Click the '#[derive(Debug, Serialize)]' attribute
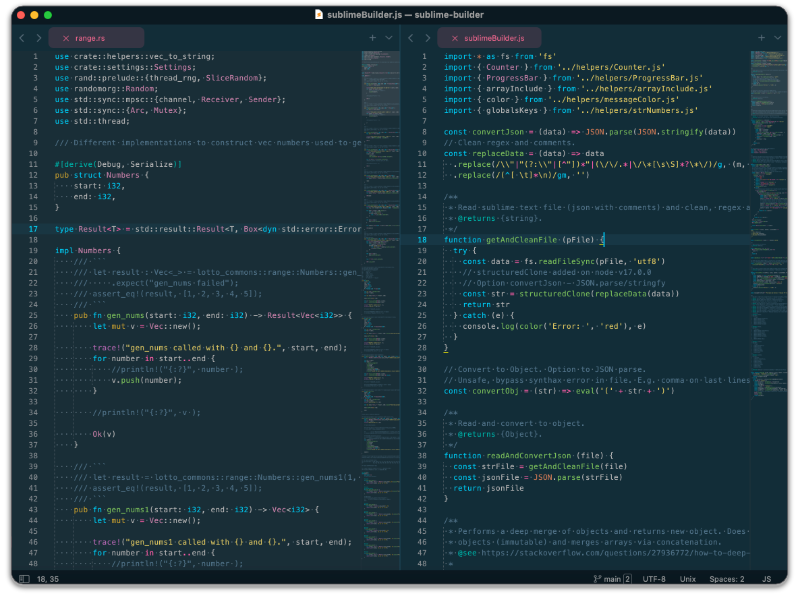The height and width of the screenshot is (600, 800). click(118, 164)
